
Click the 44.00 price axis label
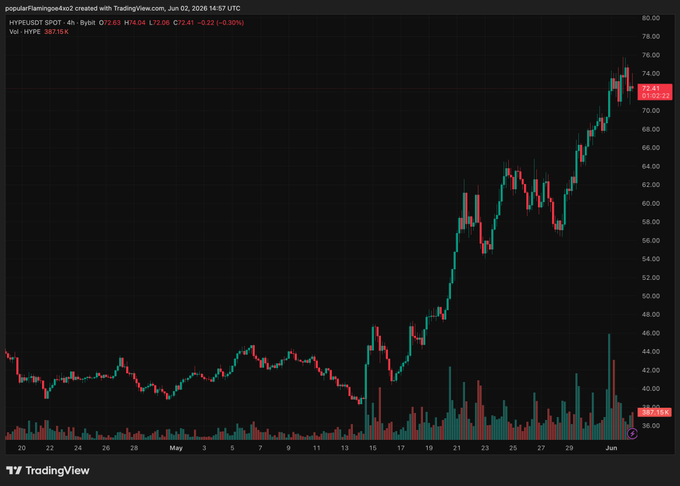pyautogui.click(x=651, y=352)
